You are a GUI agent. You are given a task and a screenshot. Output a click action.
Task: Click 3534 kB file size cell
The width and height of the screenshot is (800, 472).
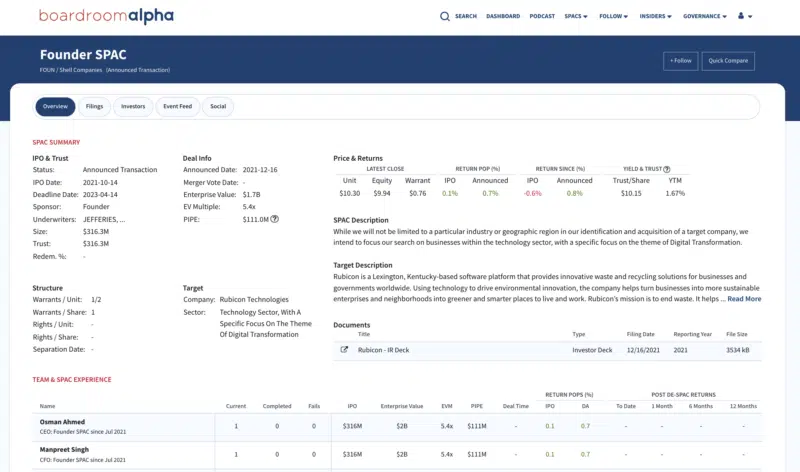(737, 350)
